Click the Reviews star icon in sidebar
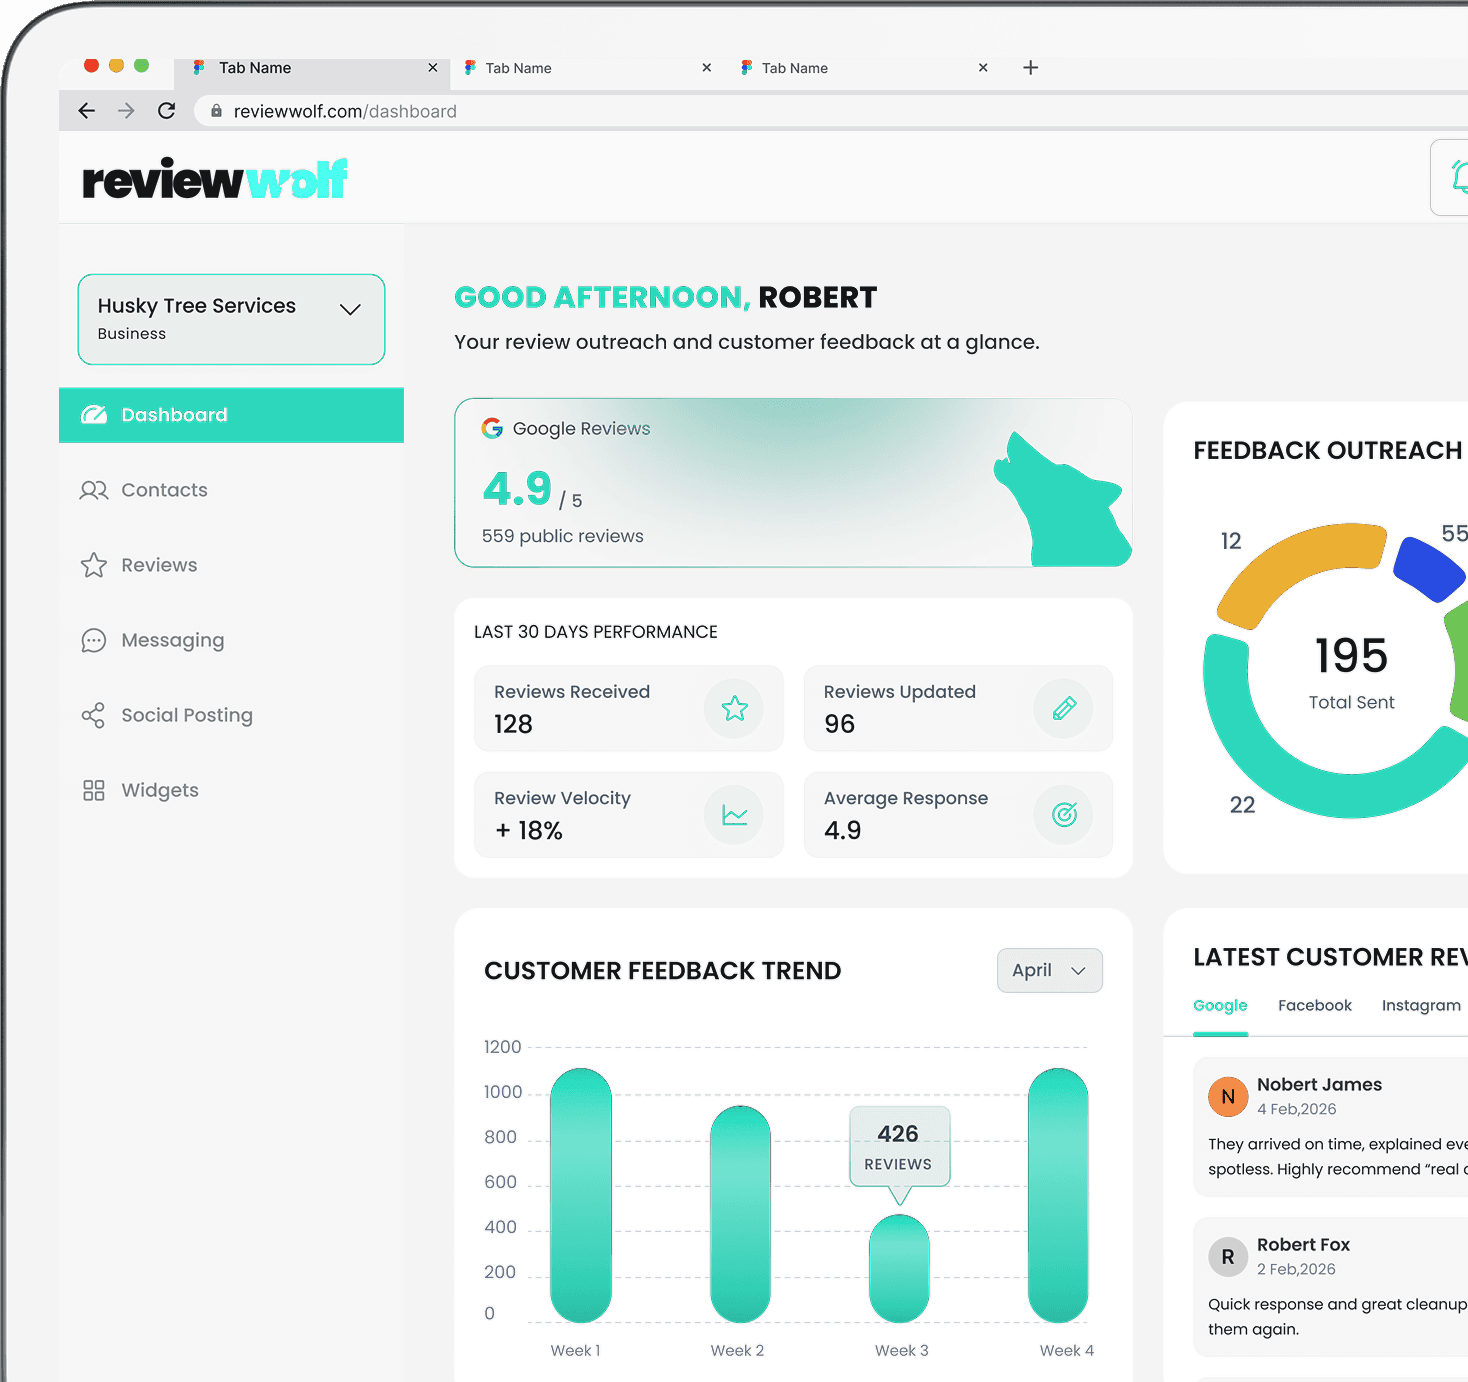This screenshot has height=1382, width=1468. (x=94, y=565)
